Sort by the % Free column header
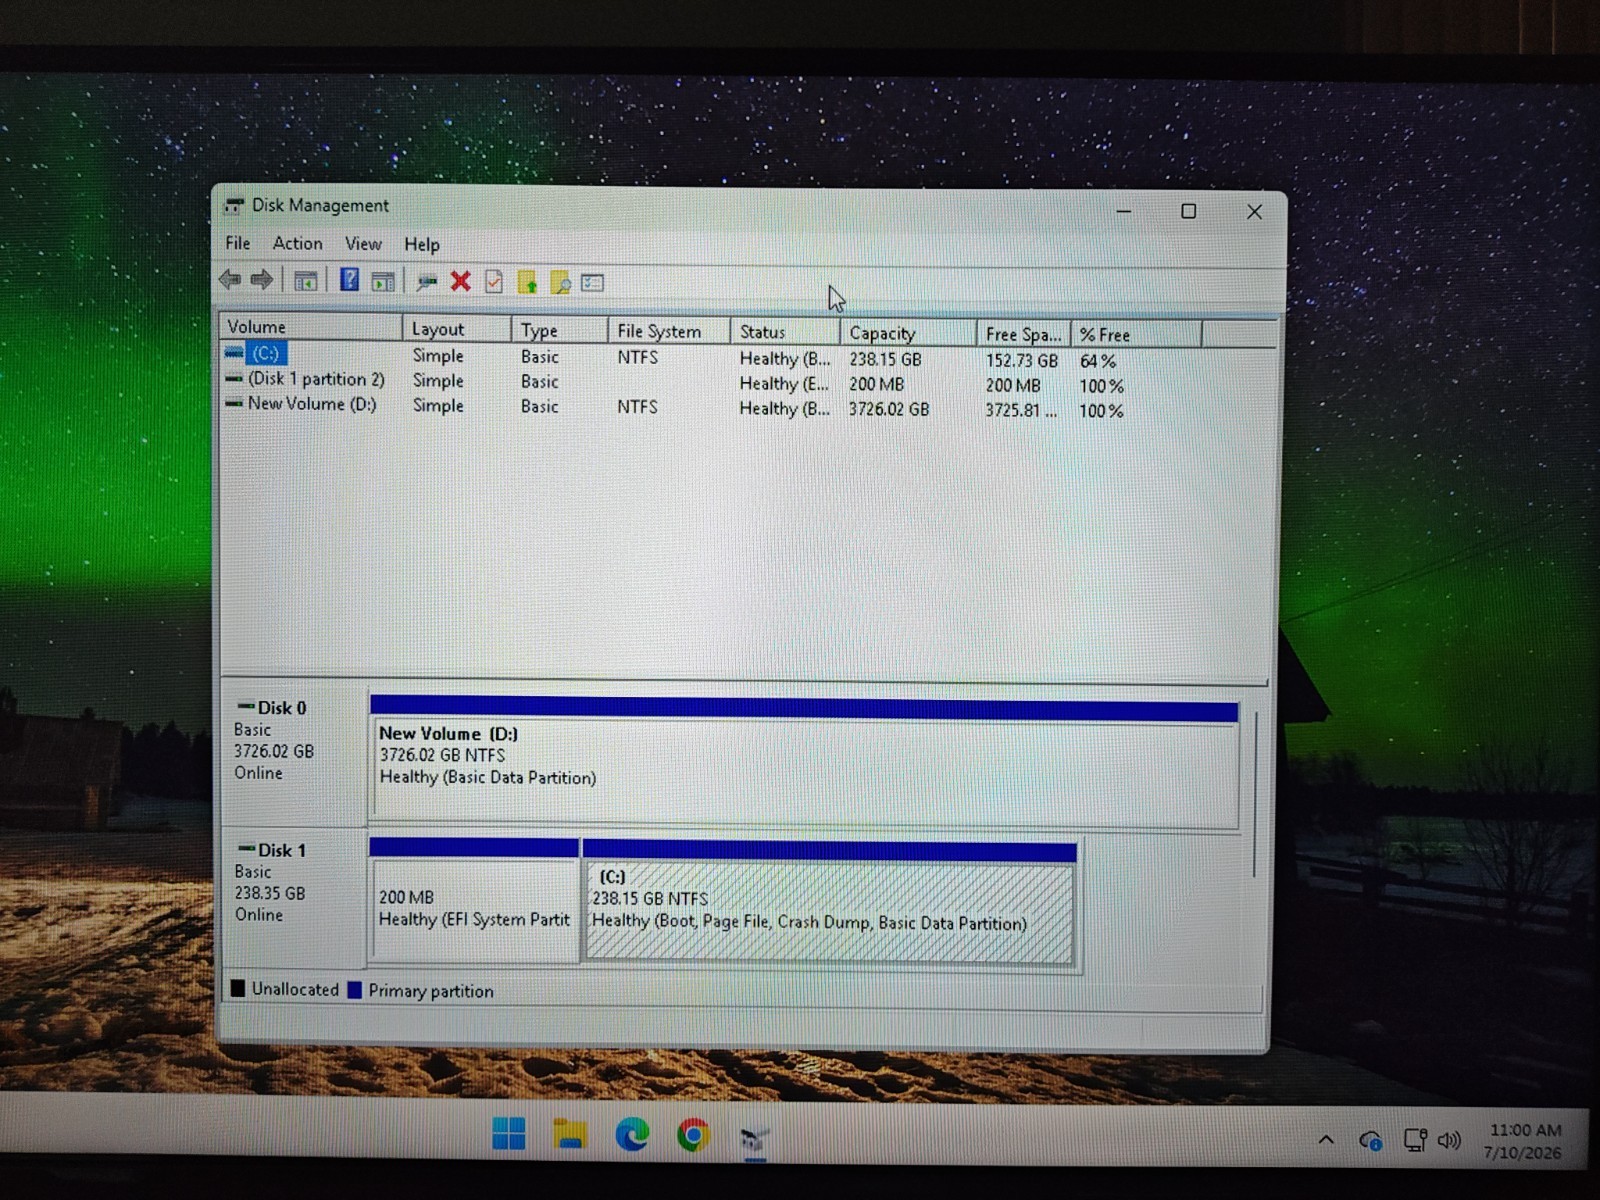This screenshot has width=1600, height=1200. coord(1136,335)
